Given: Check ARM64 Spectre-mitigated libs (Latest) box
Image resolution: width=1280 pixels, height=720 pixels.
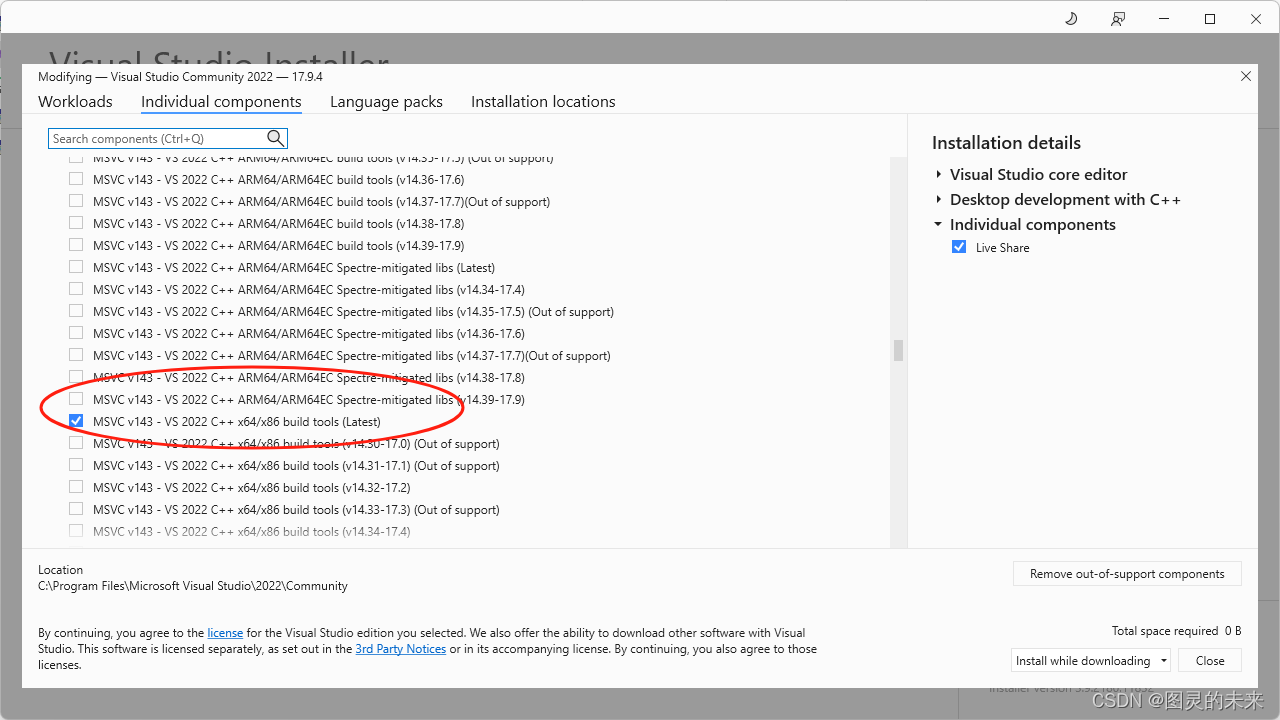Looking at the screenshot, I should click(76, 267).
